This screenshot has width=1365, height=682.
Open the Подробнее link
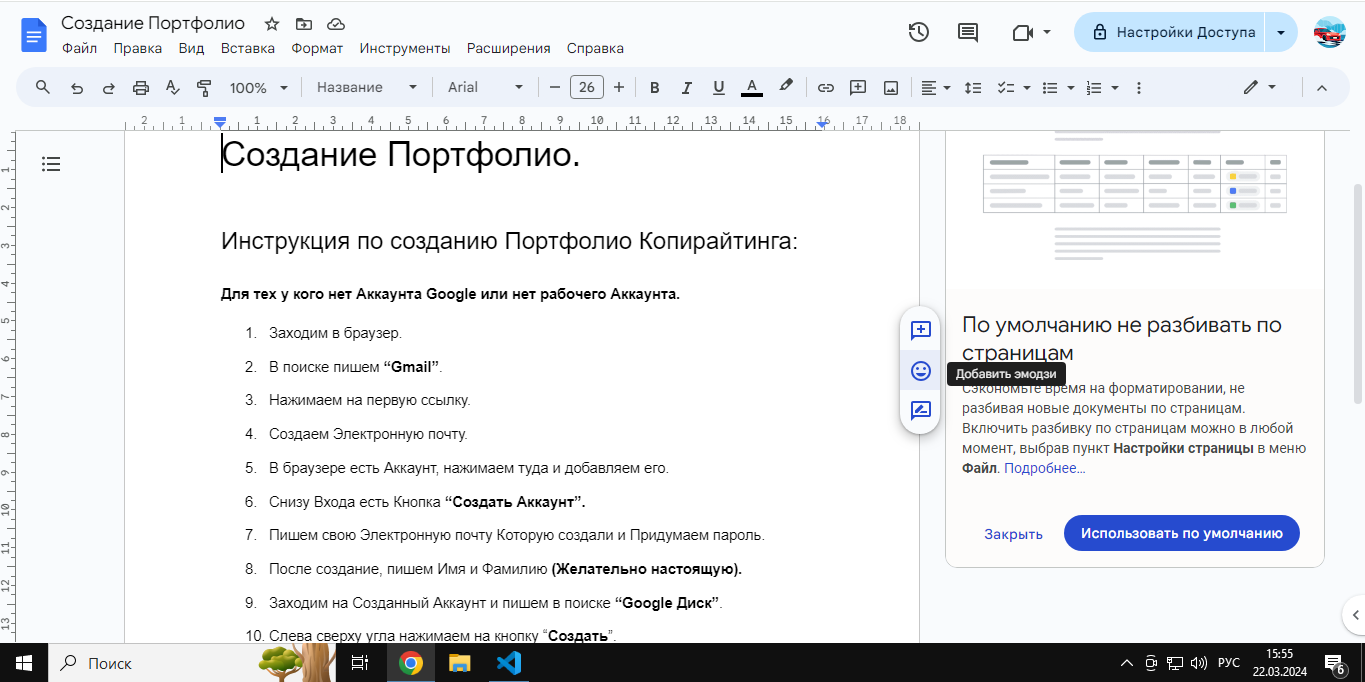click(1045, 468)
